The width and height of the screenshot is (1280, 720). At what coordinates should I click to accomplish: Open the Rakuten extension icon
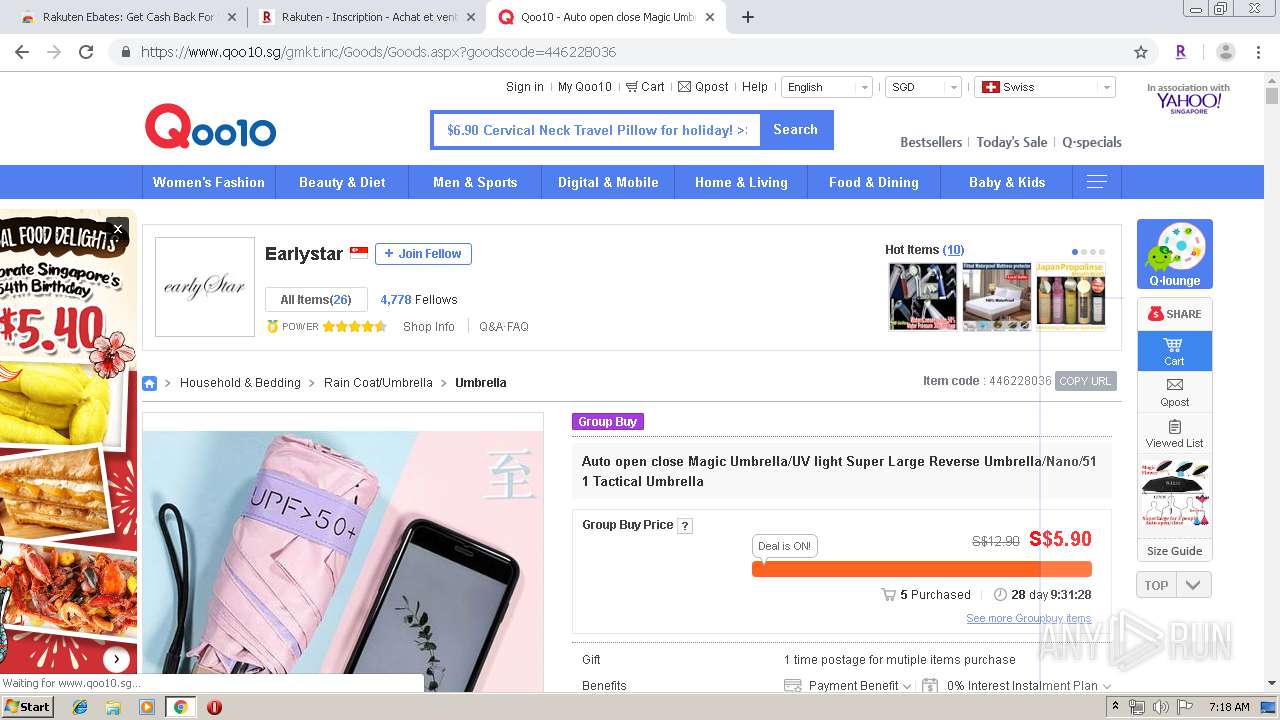[1181, 52]
